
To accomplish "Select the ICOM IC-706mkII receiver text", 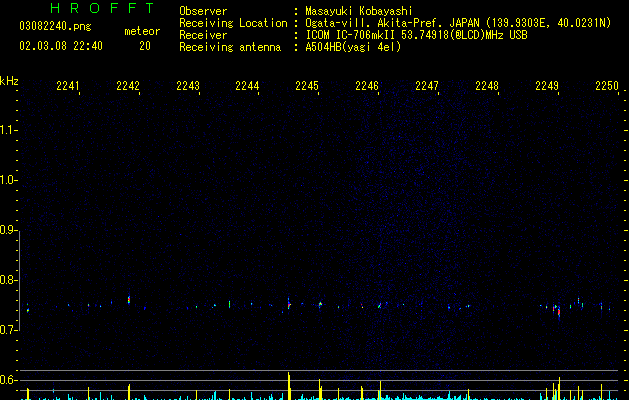I will [x=416, y=35].
